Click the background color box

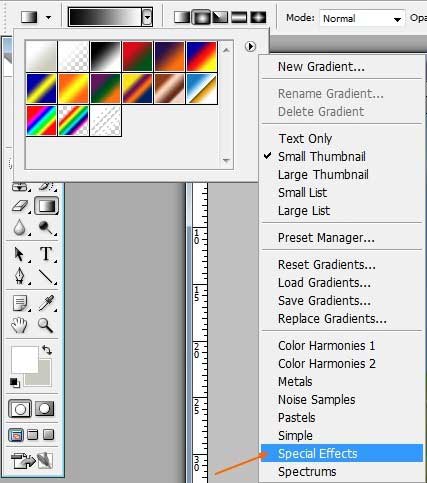coord(45,379)
